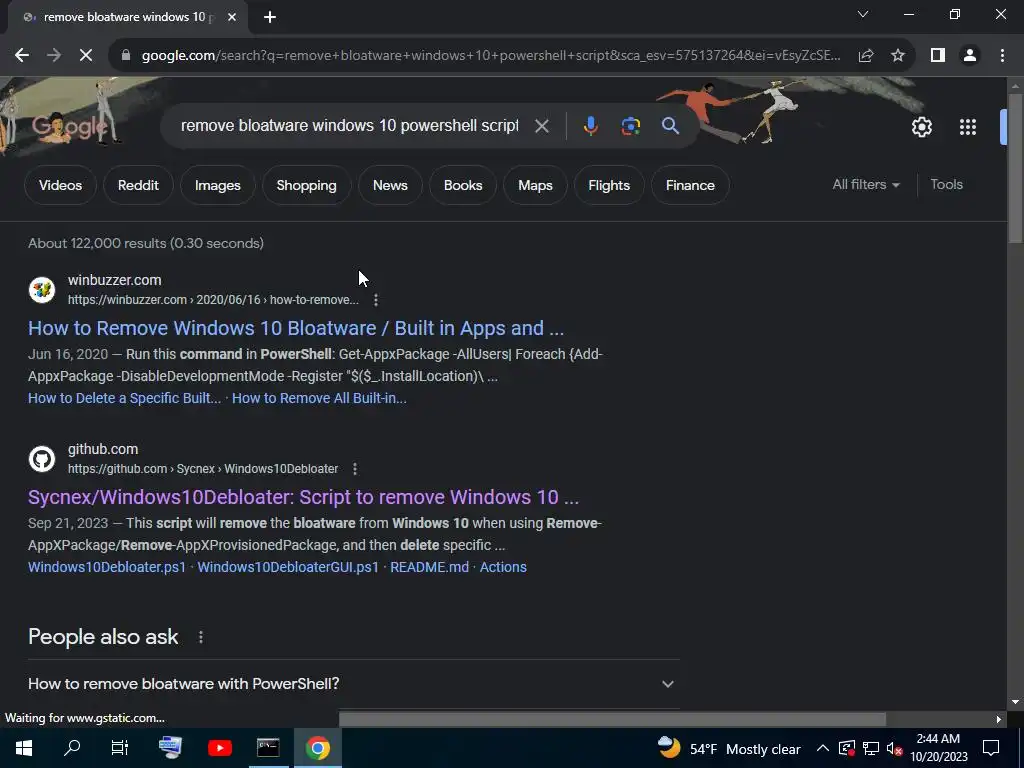1024x768 pixels.
Task: Open How to Remove All Built-in... sitelink
Action: pos(319,398)
